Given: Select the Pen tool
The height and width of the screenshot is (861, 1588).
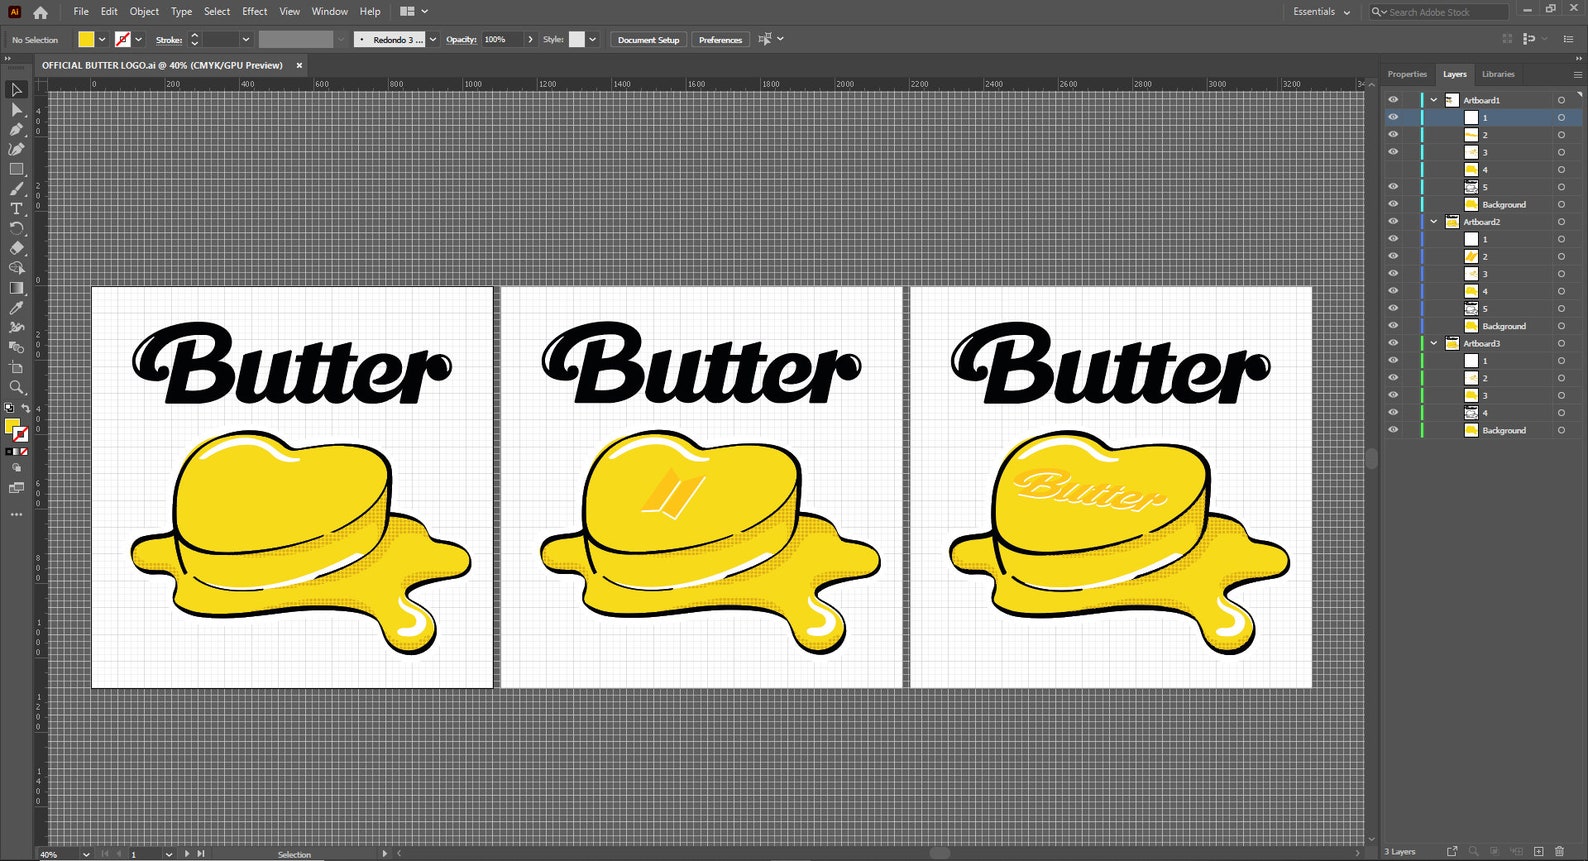Looking at the screenshot, I should pos(16,129).
